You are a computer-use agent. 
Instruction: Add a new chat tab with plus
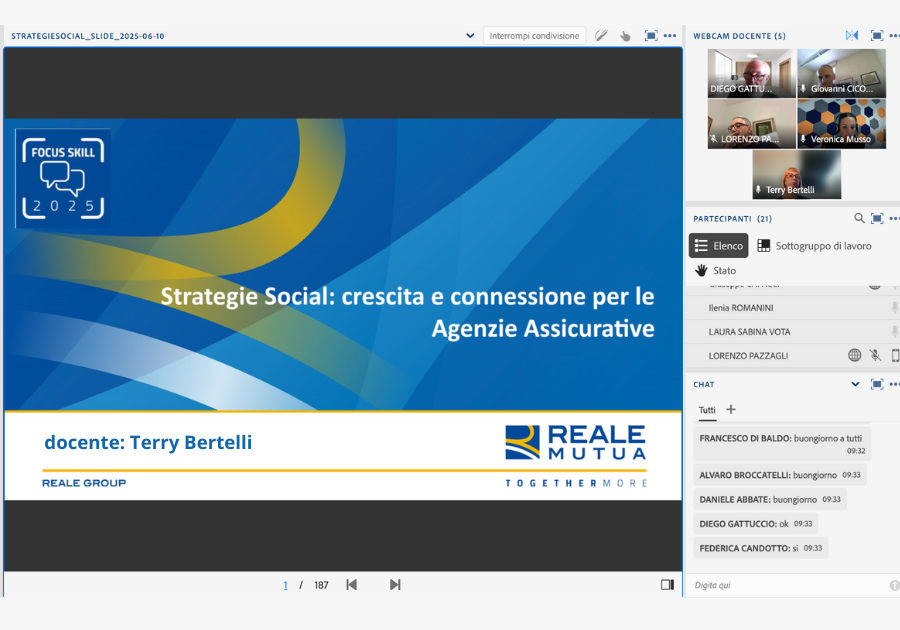[731, 409]
